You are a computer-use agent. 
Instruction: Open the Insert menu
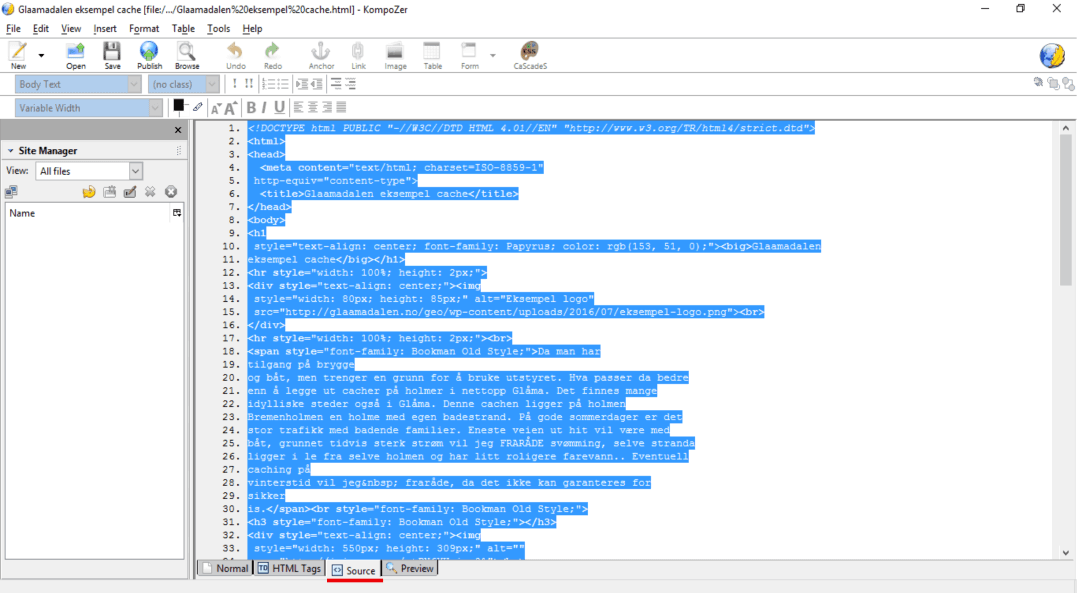point(104,29)
